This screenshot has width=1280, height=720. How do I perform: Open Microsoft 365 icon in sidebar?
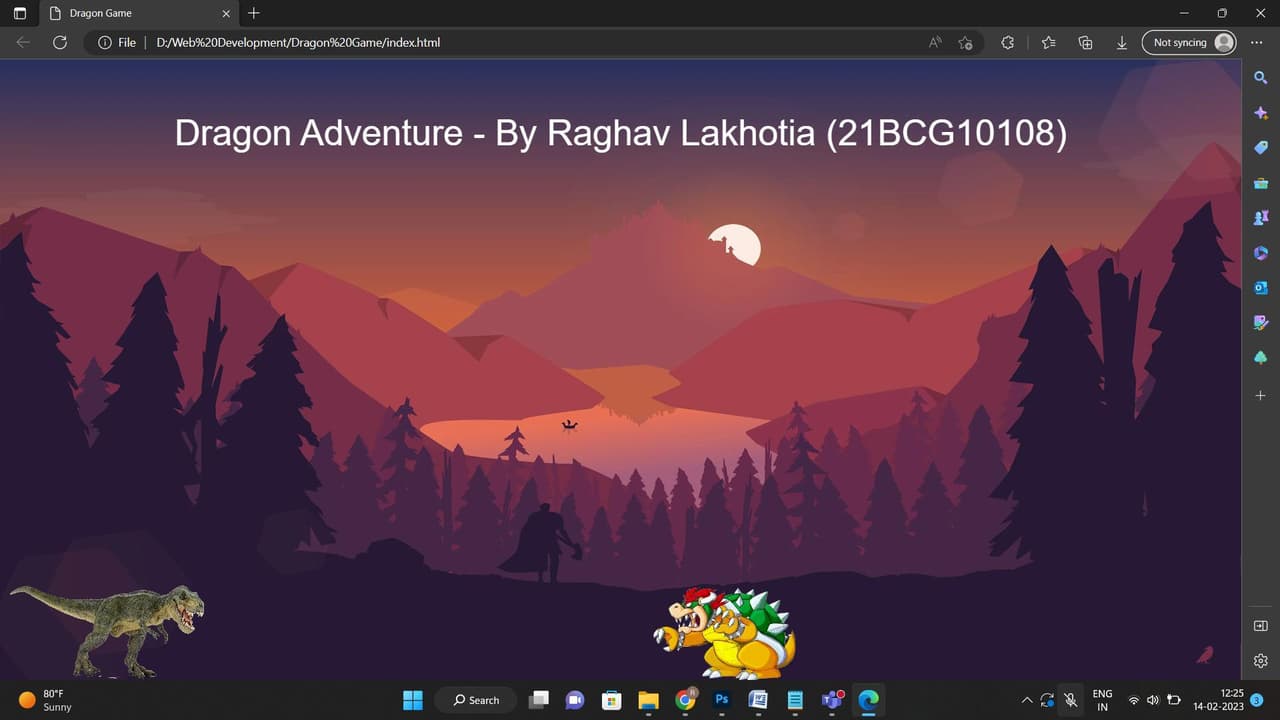coord(1260,253)
